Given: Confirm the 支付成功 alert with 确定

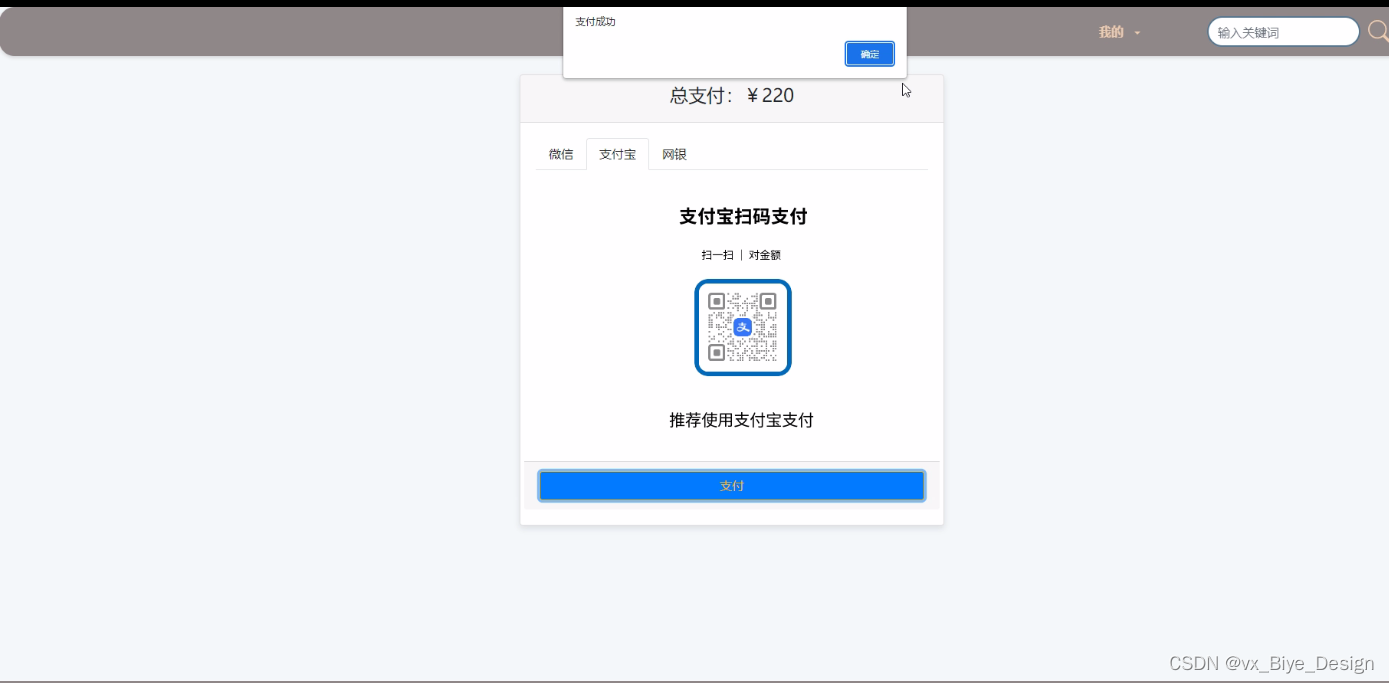Looking at the screenshot, I should pos(869,54).
